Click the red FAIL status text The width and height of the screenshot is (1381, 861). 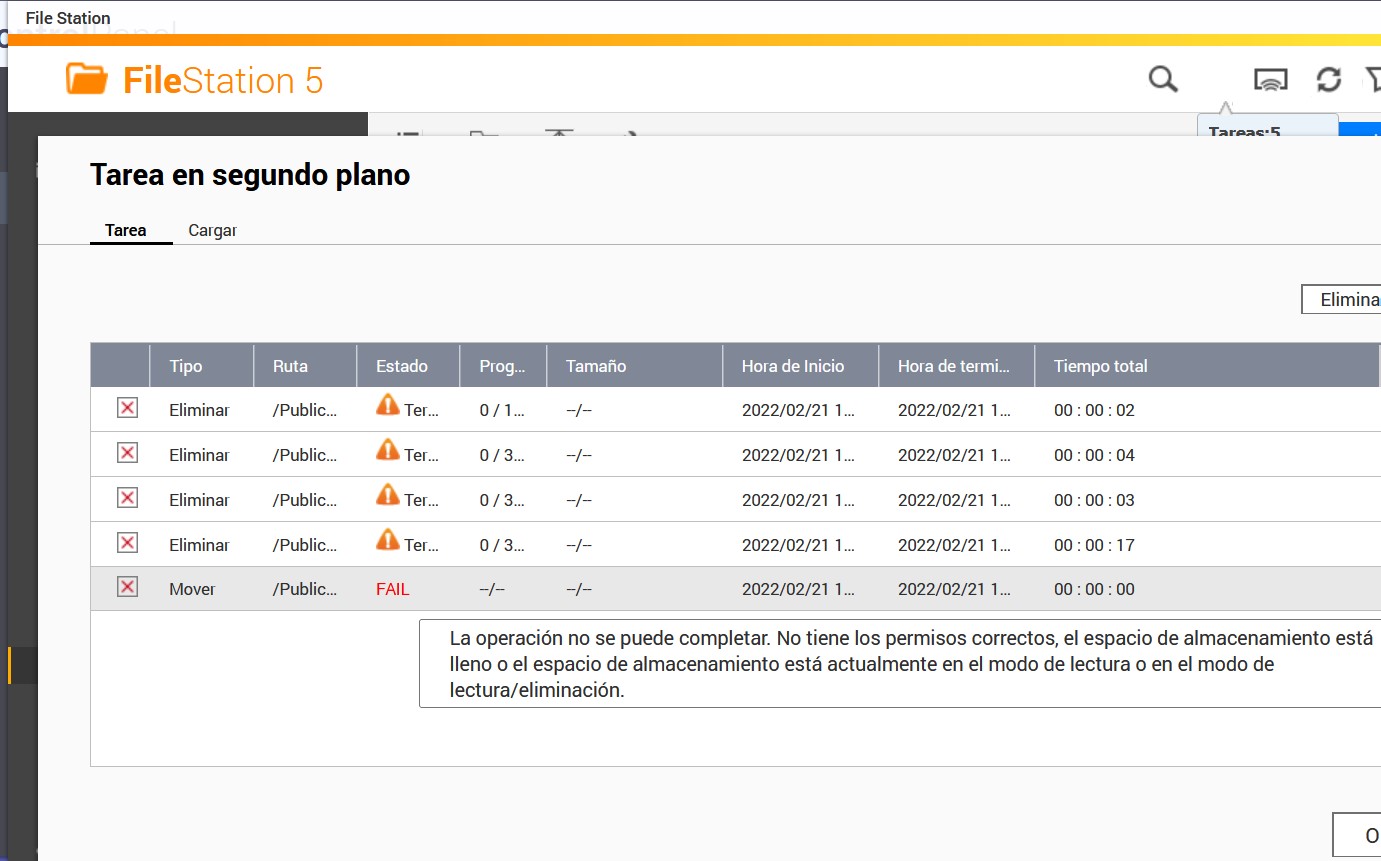tap(393, 589)
